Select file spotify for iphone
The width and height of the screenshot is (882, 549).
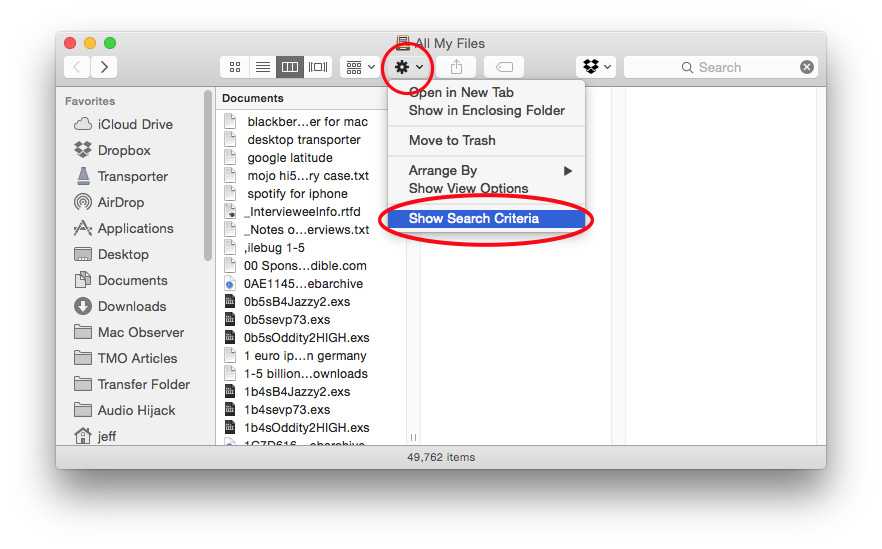[286, 194]
